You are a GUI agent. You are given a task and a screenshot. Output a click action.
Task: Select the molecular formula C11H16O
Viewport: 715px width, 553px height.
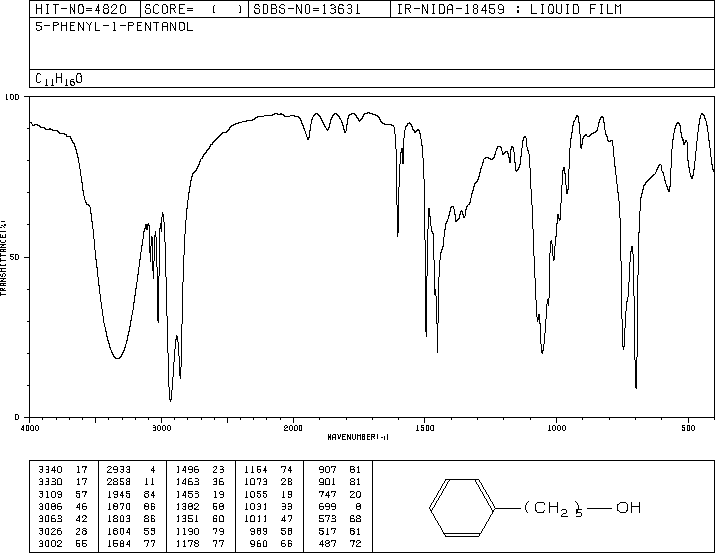[59, 79]
